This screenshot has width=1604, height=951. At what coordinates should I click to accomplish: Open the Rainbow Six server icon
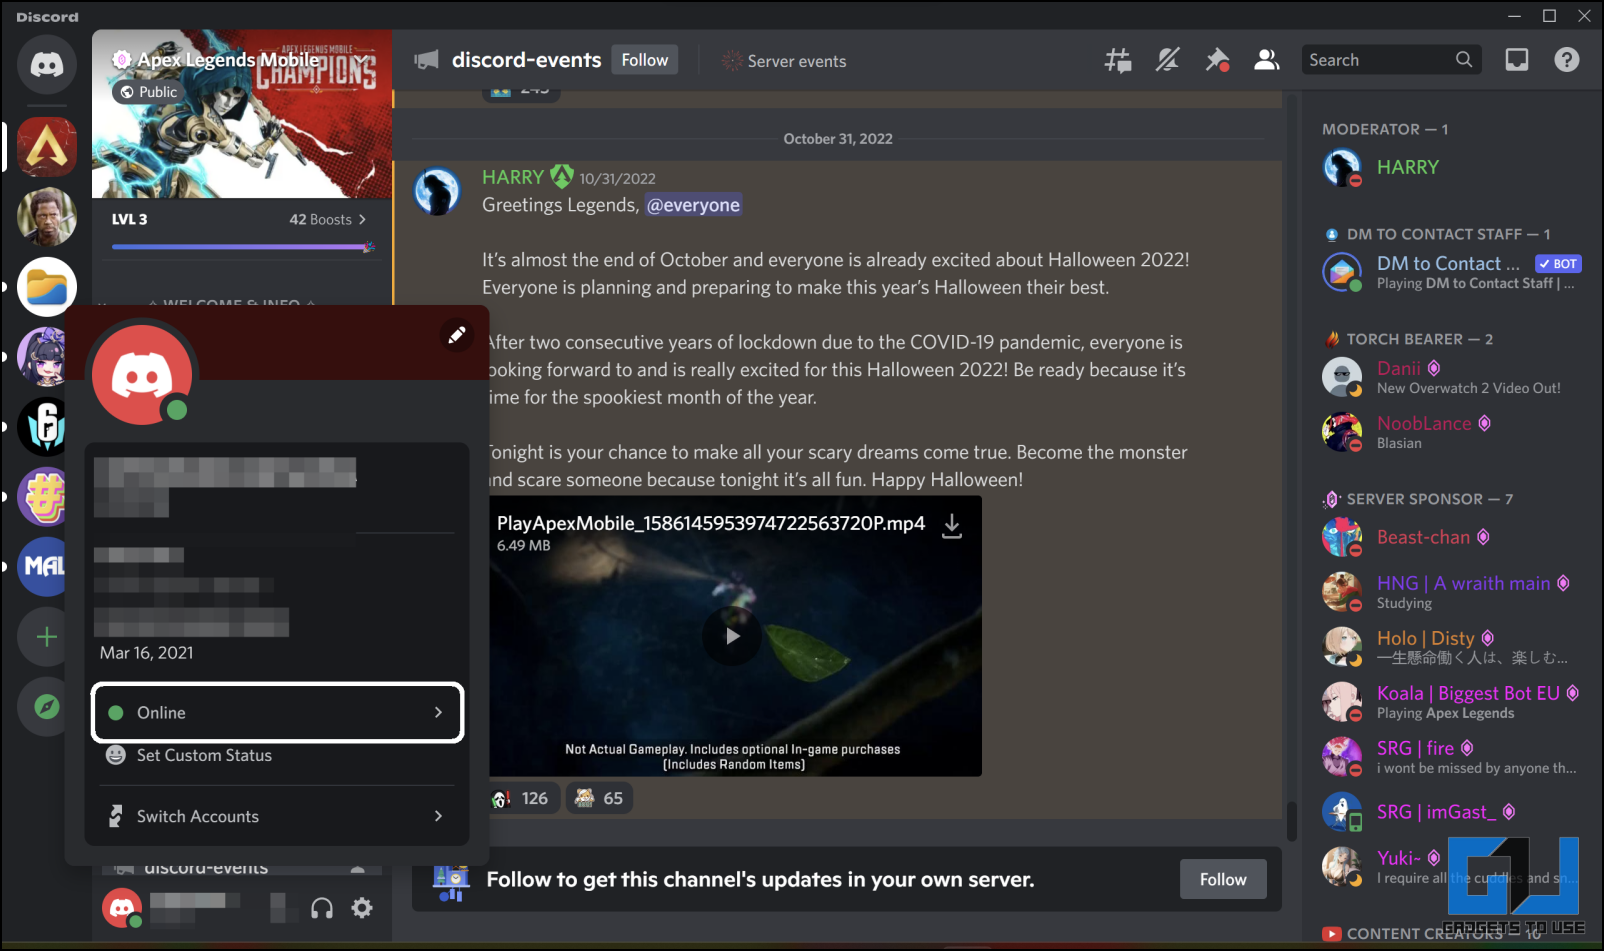coord(42,426)
